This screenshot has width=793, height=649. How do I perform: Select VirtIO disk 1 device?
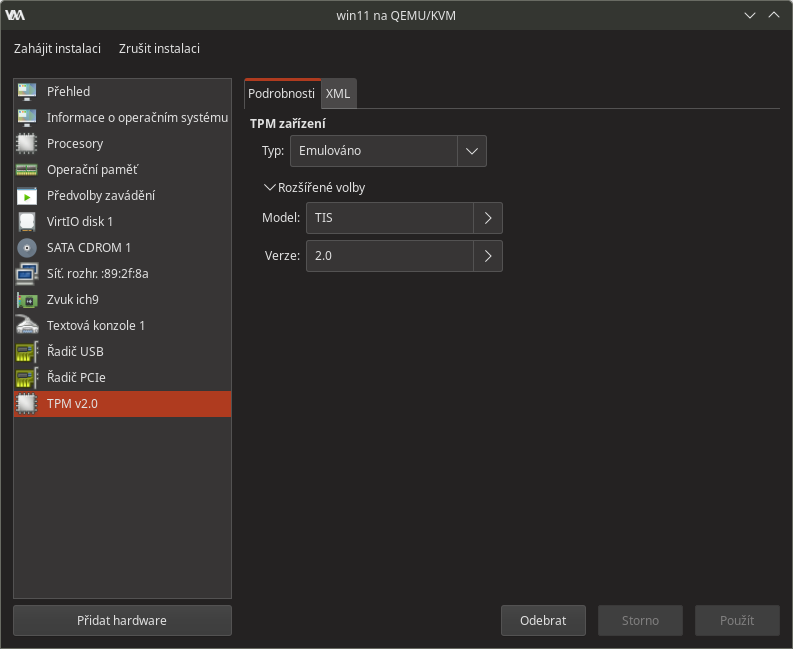pos(122,222)
